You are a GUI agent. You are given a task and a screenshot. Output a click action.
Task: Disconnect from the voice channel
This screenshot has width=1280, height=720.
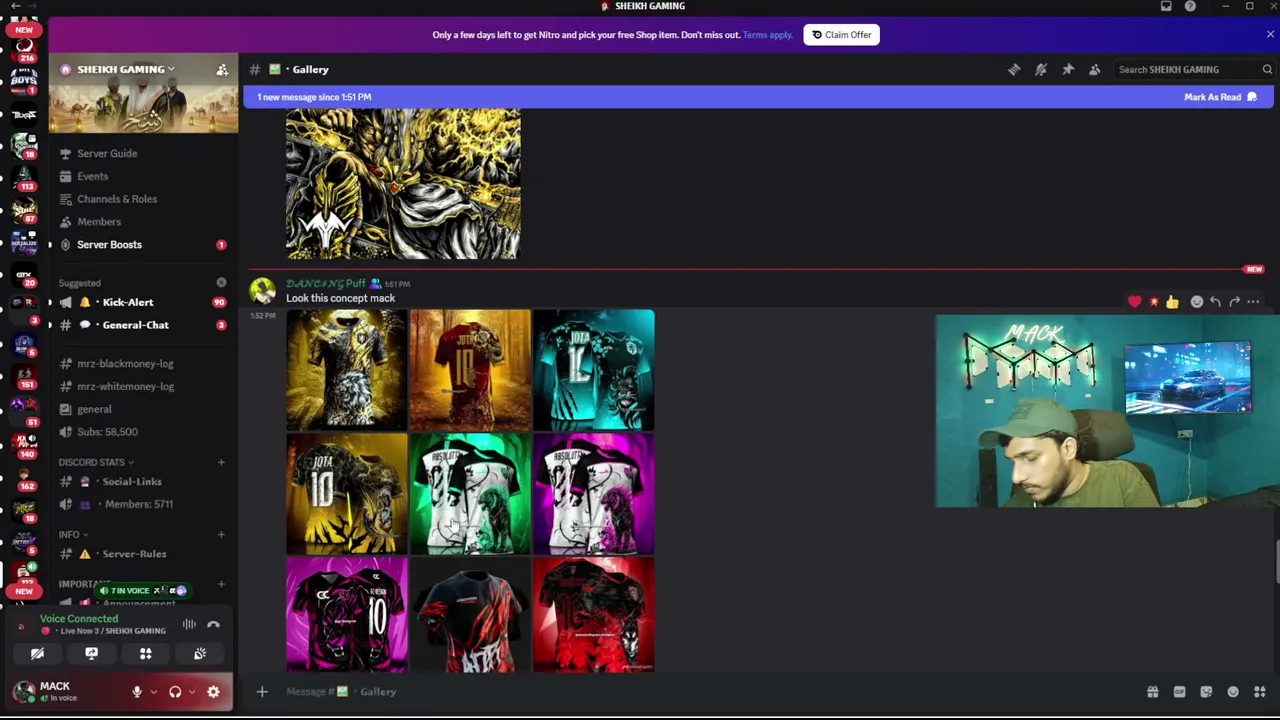click(x=213, y=625)
